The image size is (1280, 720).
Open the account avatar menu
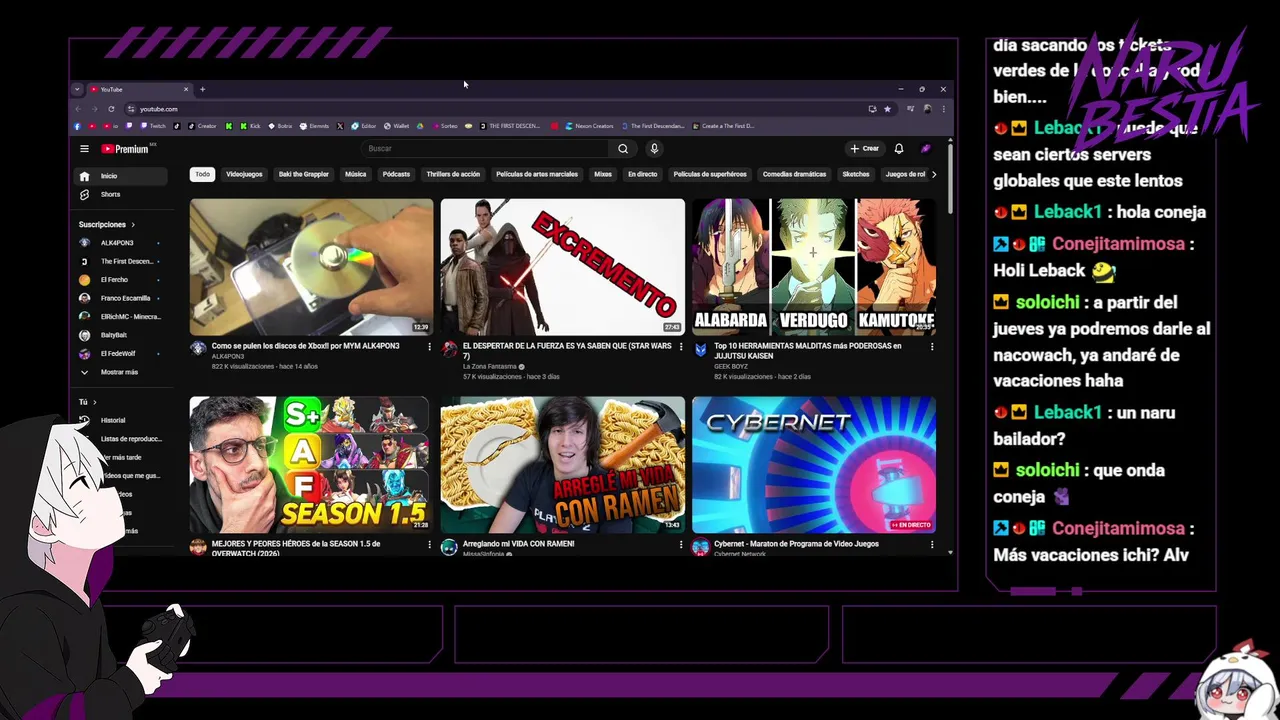[x=926, y=149]
